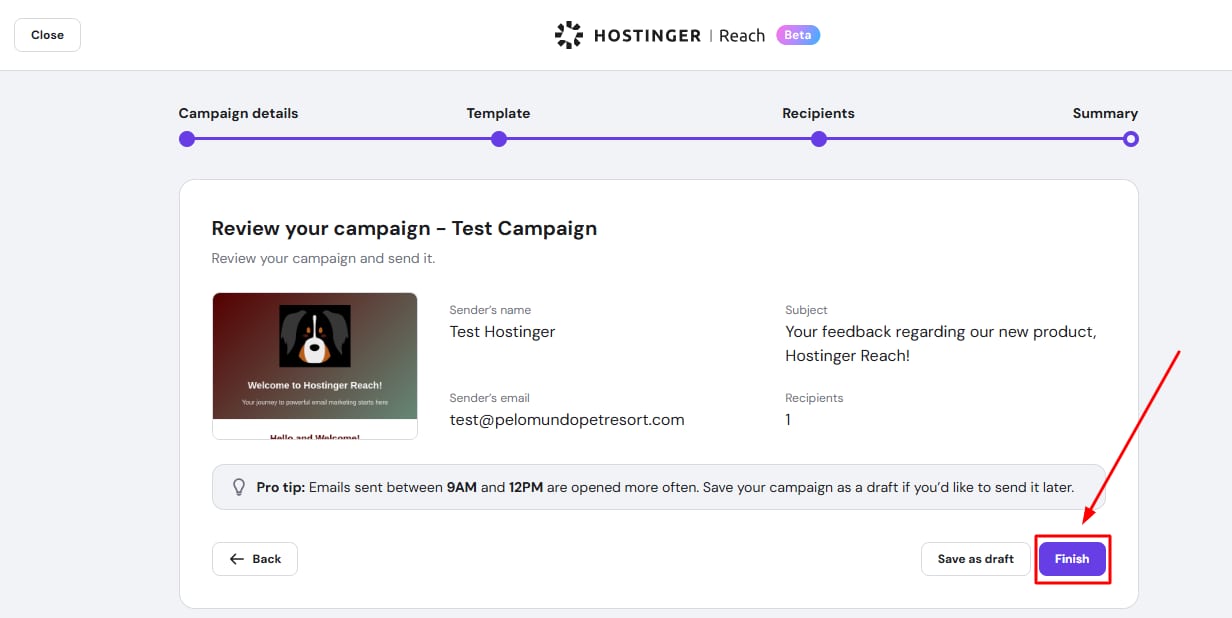
Task: Open the Campaign details step
Action: pos(238,113)
